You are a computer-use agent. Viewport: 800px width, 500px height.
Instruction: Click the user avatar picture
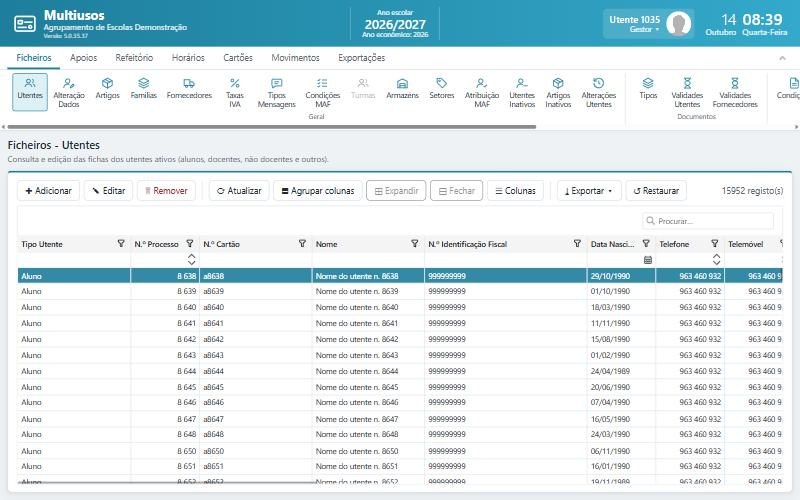(x=679, y=23)
